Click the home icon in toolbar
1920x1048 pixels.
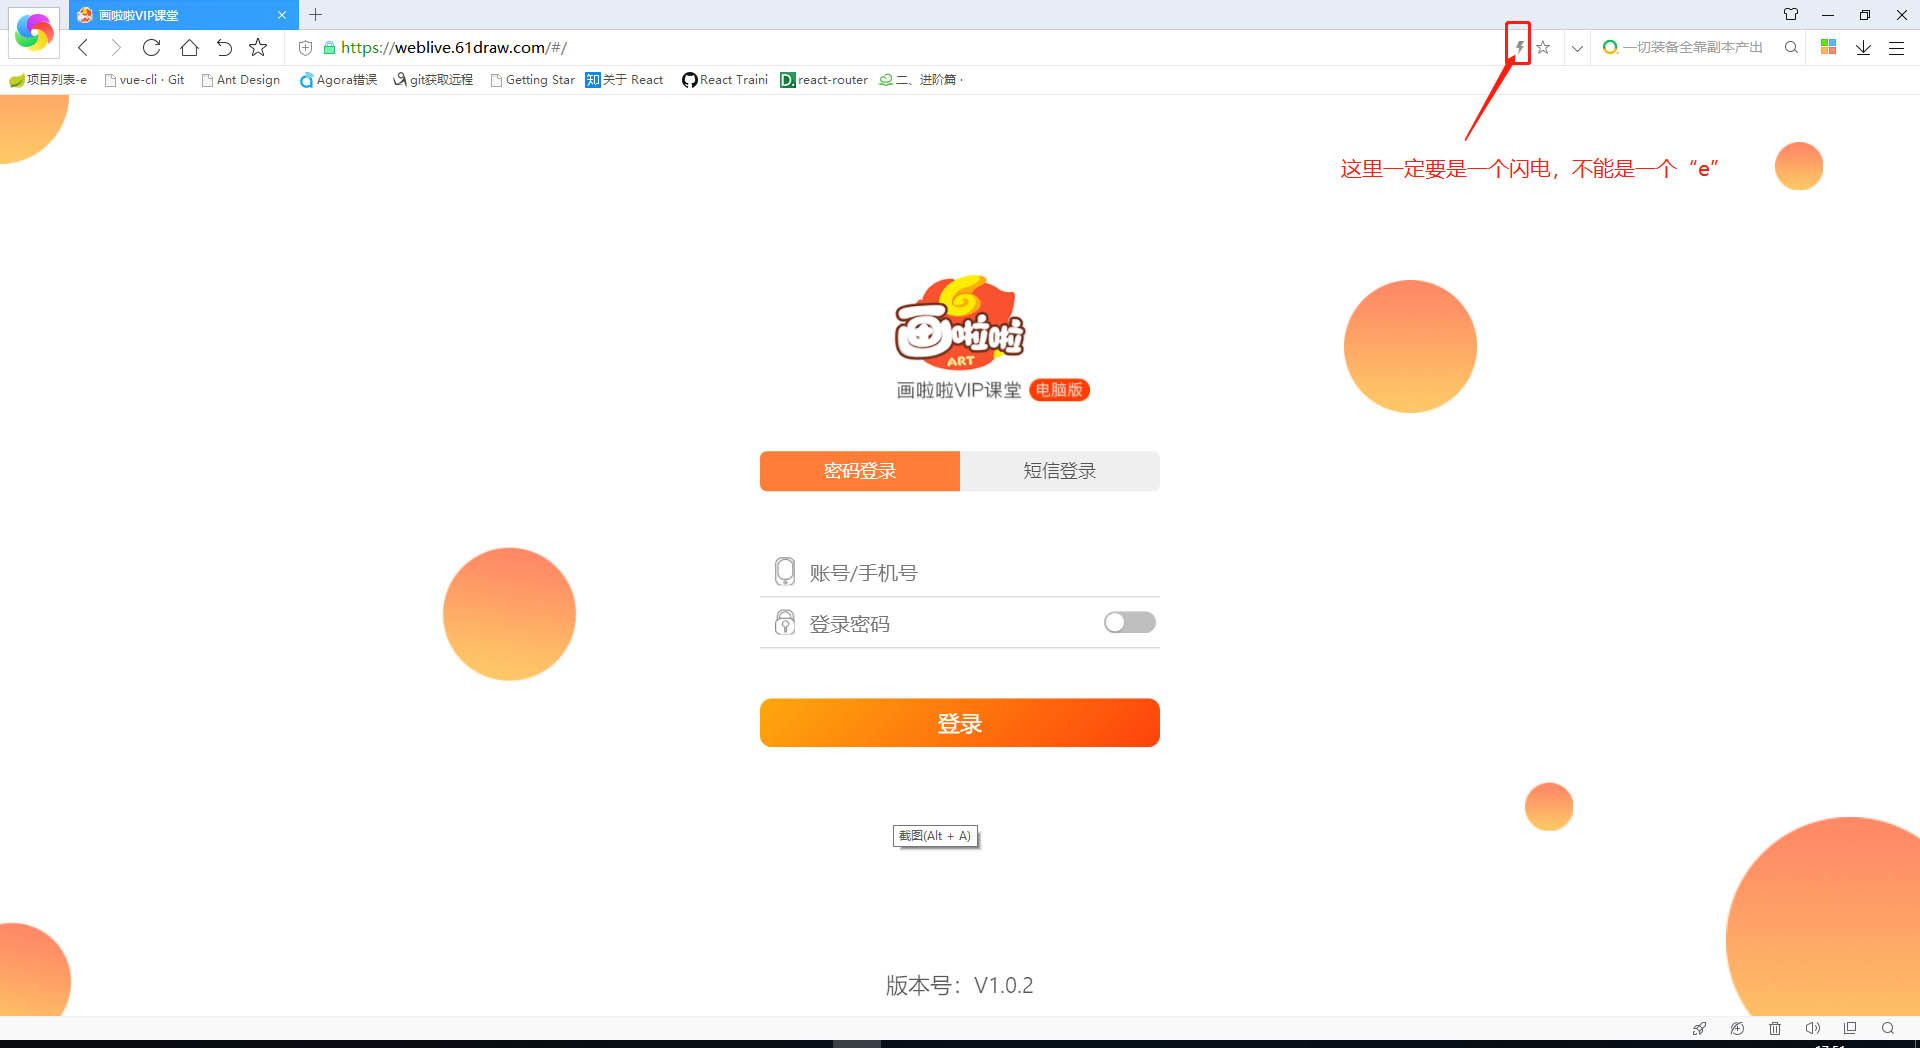pyautogui.click(x=190, y=47)
